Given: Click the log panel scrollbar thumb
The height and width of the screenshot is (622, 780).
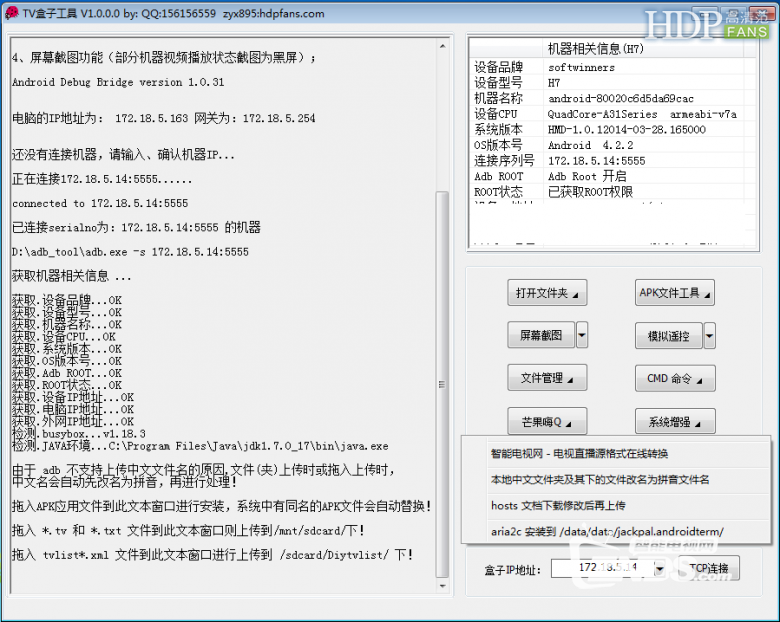Looking at the screenshot, I should pos(442,384).
